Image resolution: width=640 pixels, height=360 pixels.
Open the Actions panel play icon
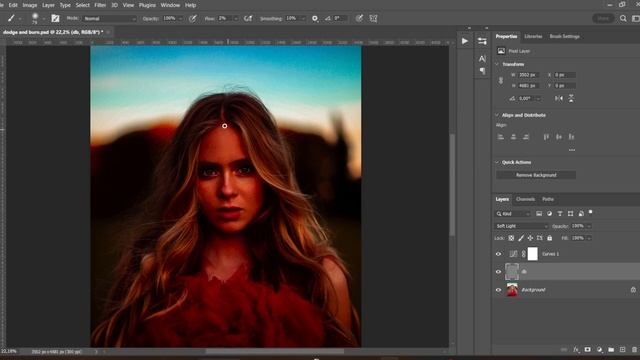[464, 41]
